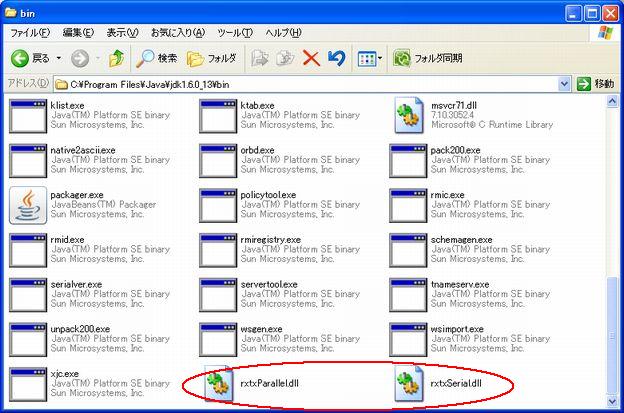This screenshot has width=624, height=413.
Task: Click the bin folder icon in title bar
Action: click(x=10, y=13)
